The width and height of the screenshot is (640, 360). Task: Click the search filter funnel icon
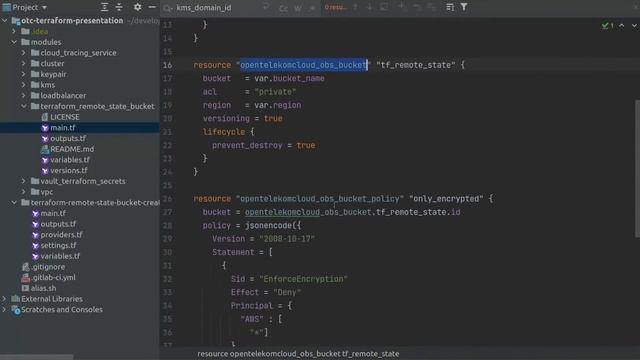(x=464, y=7)
